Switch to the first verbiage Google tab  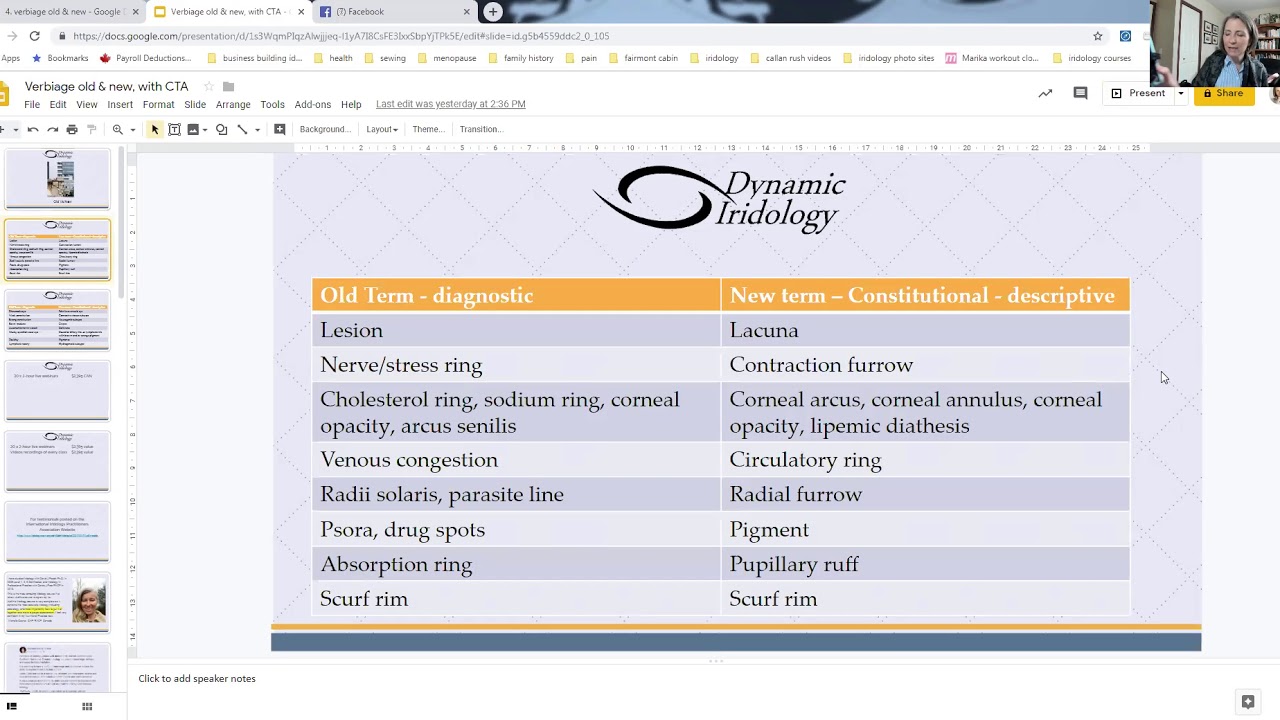coord(70,12)
